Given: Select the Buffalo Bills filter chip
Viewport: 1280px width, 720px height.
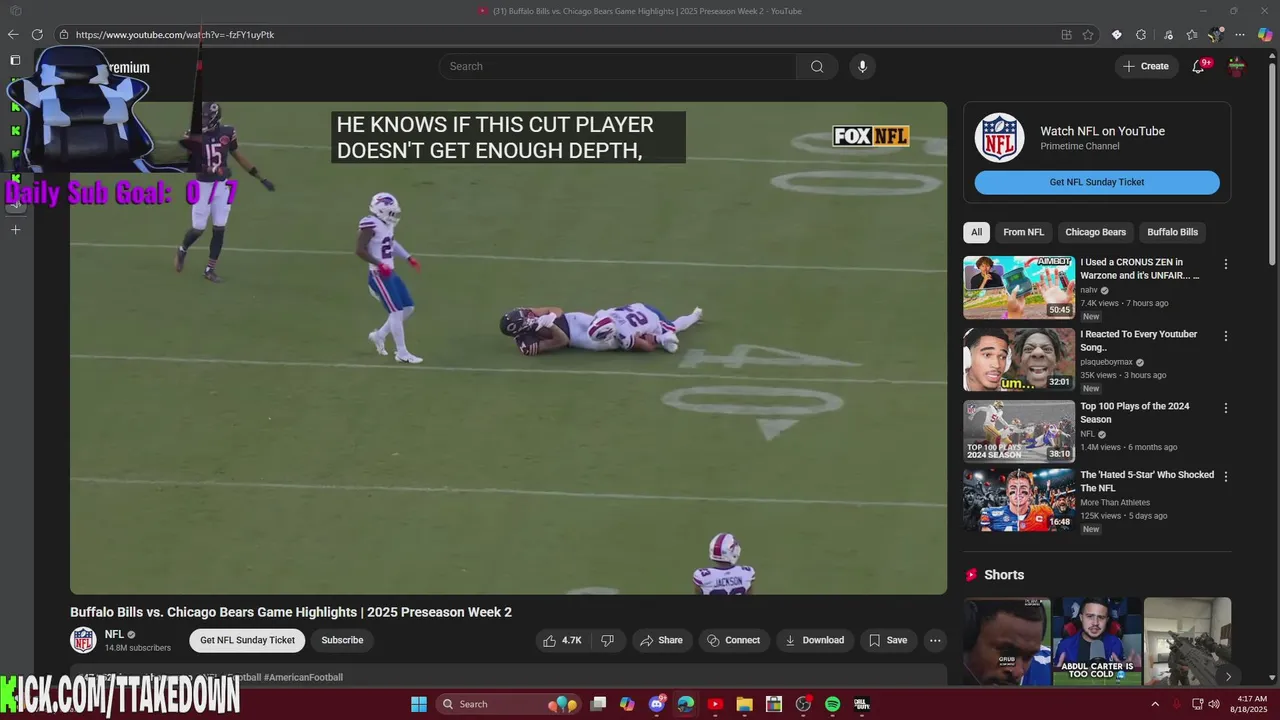Looking at the screenshot, I should (1172, 232).
